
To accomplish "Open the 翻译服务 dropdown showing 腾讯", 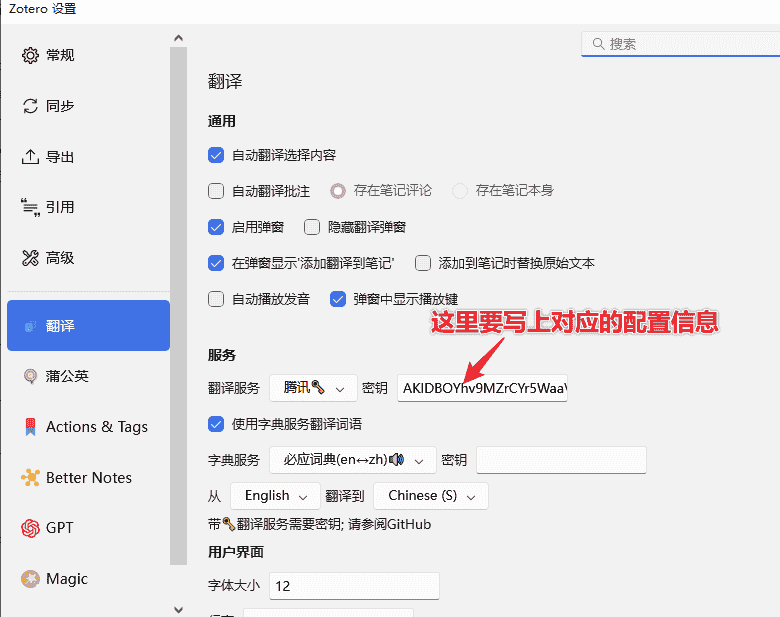I will [x=313, y=388].
